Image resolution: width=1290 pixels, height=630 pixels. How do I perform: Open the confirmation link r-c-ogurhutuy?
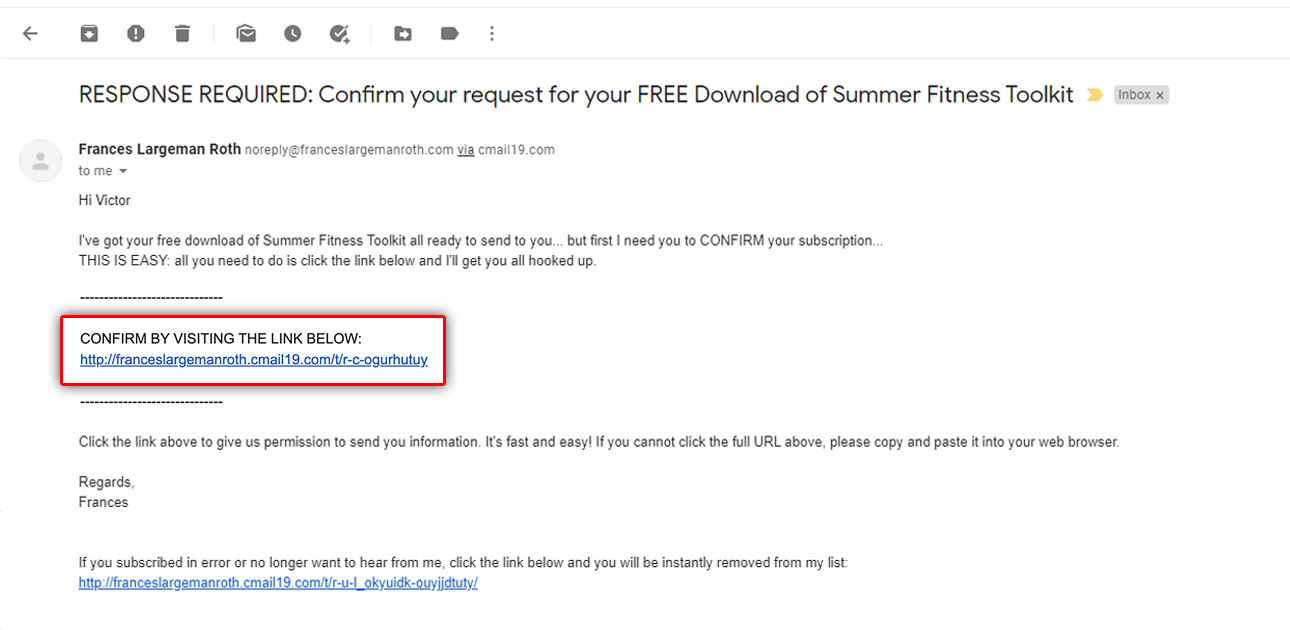tap(254, 359)
